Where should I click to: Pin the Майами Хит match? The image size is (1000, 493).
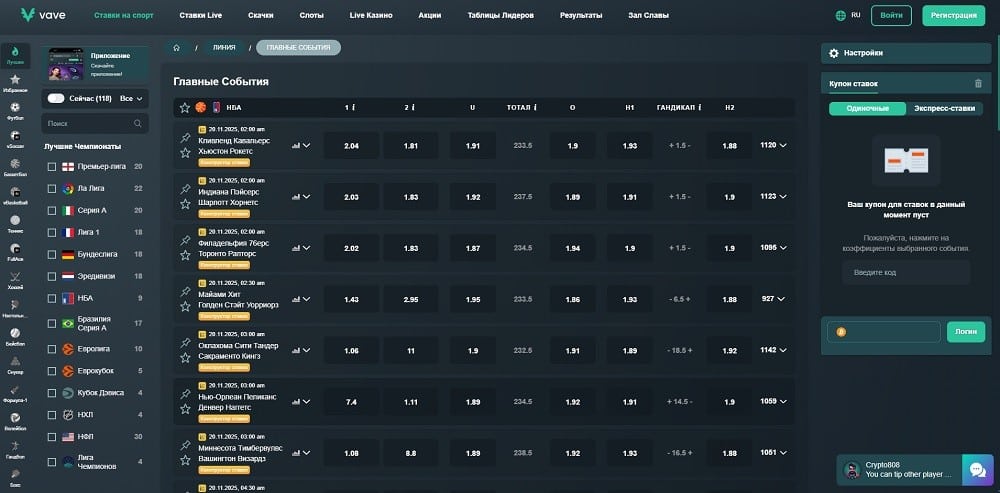coord(186,291)
